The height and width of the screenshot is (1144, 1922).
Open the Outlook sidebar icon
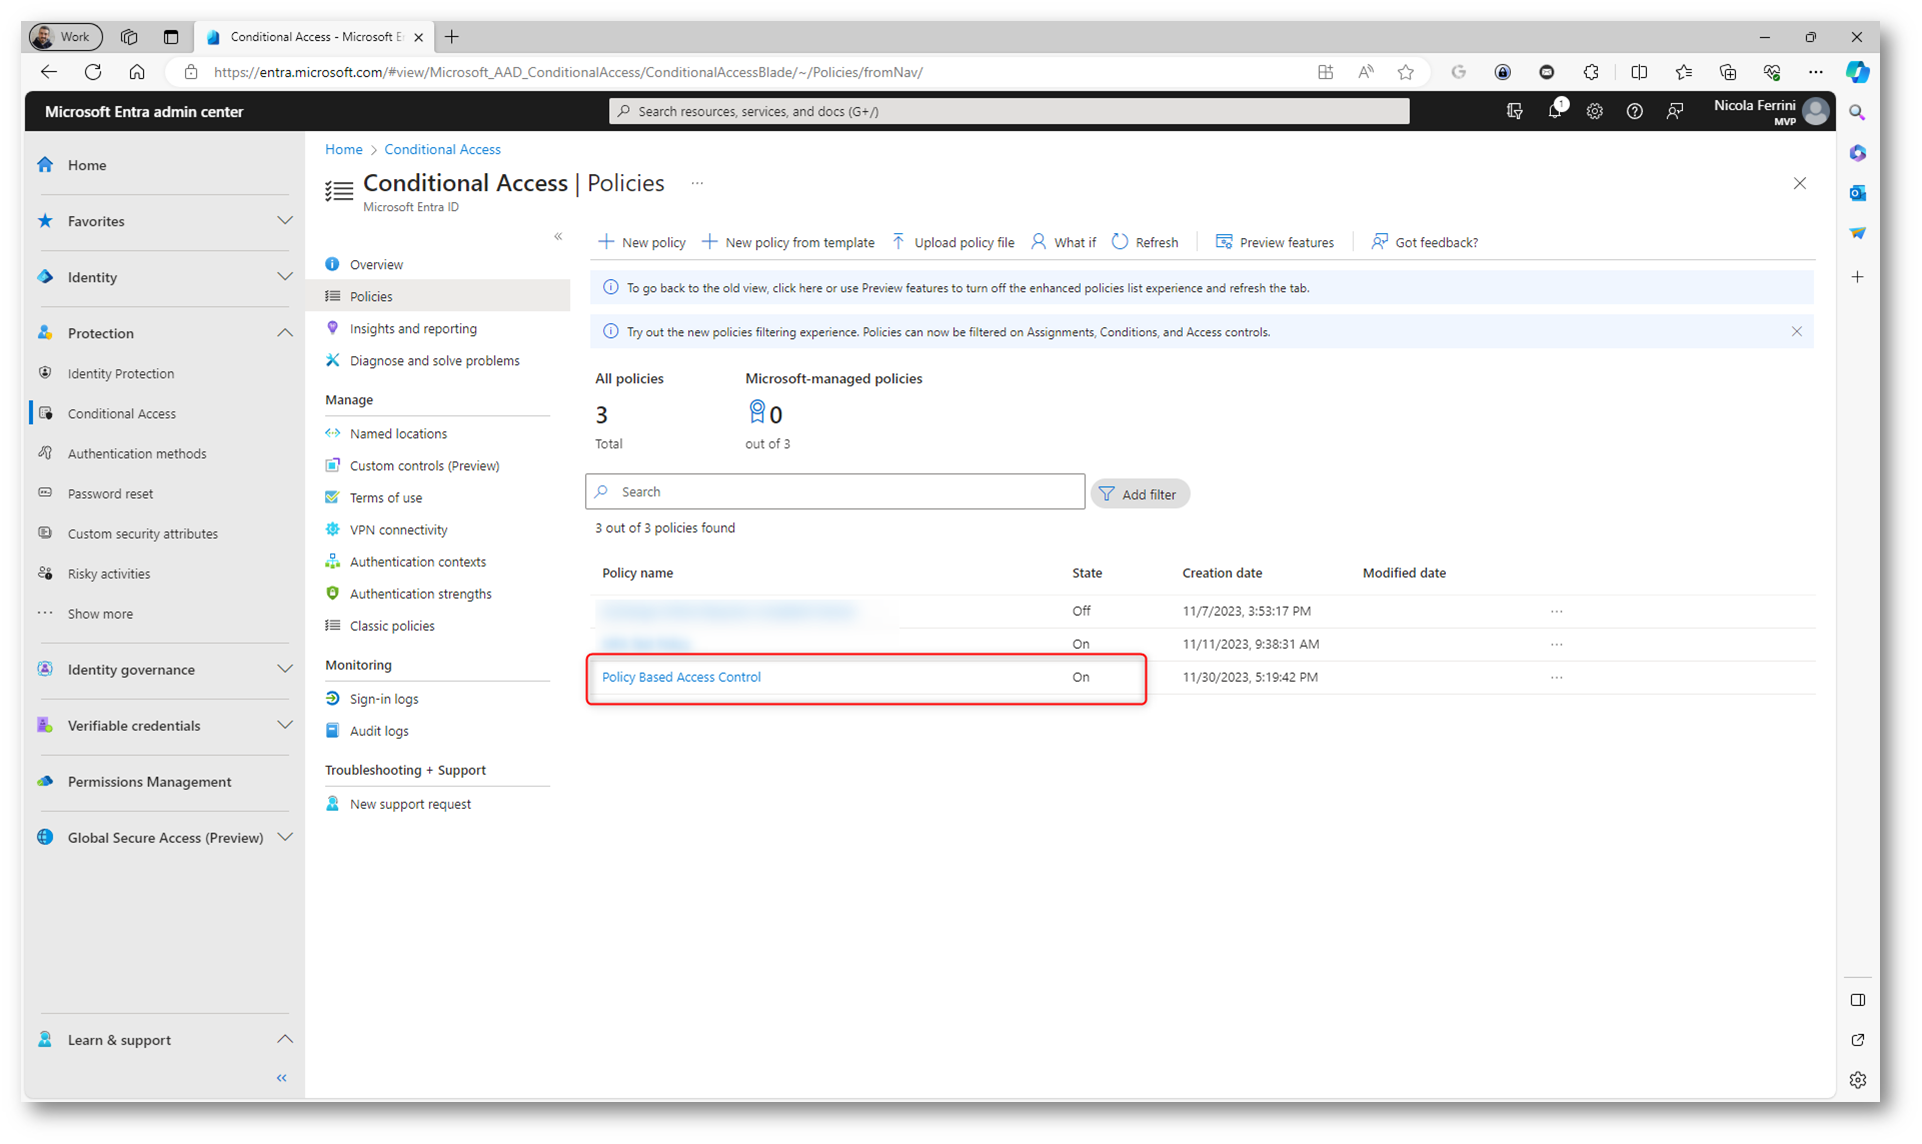pos(1858,193)
